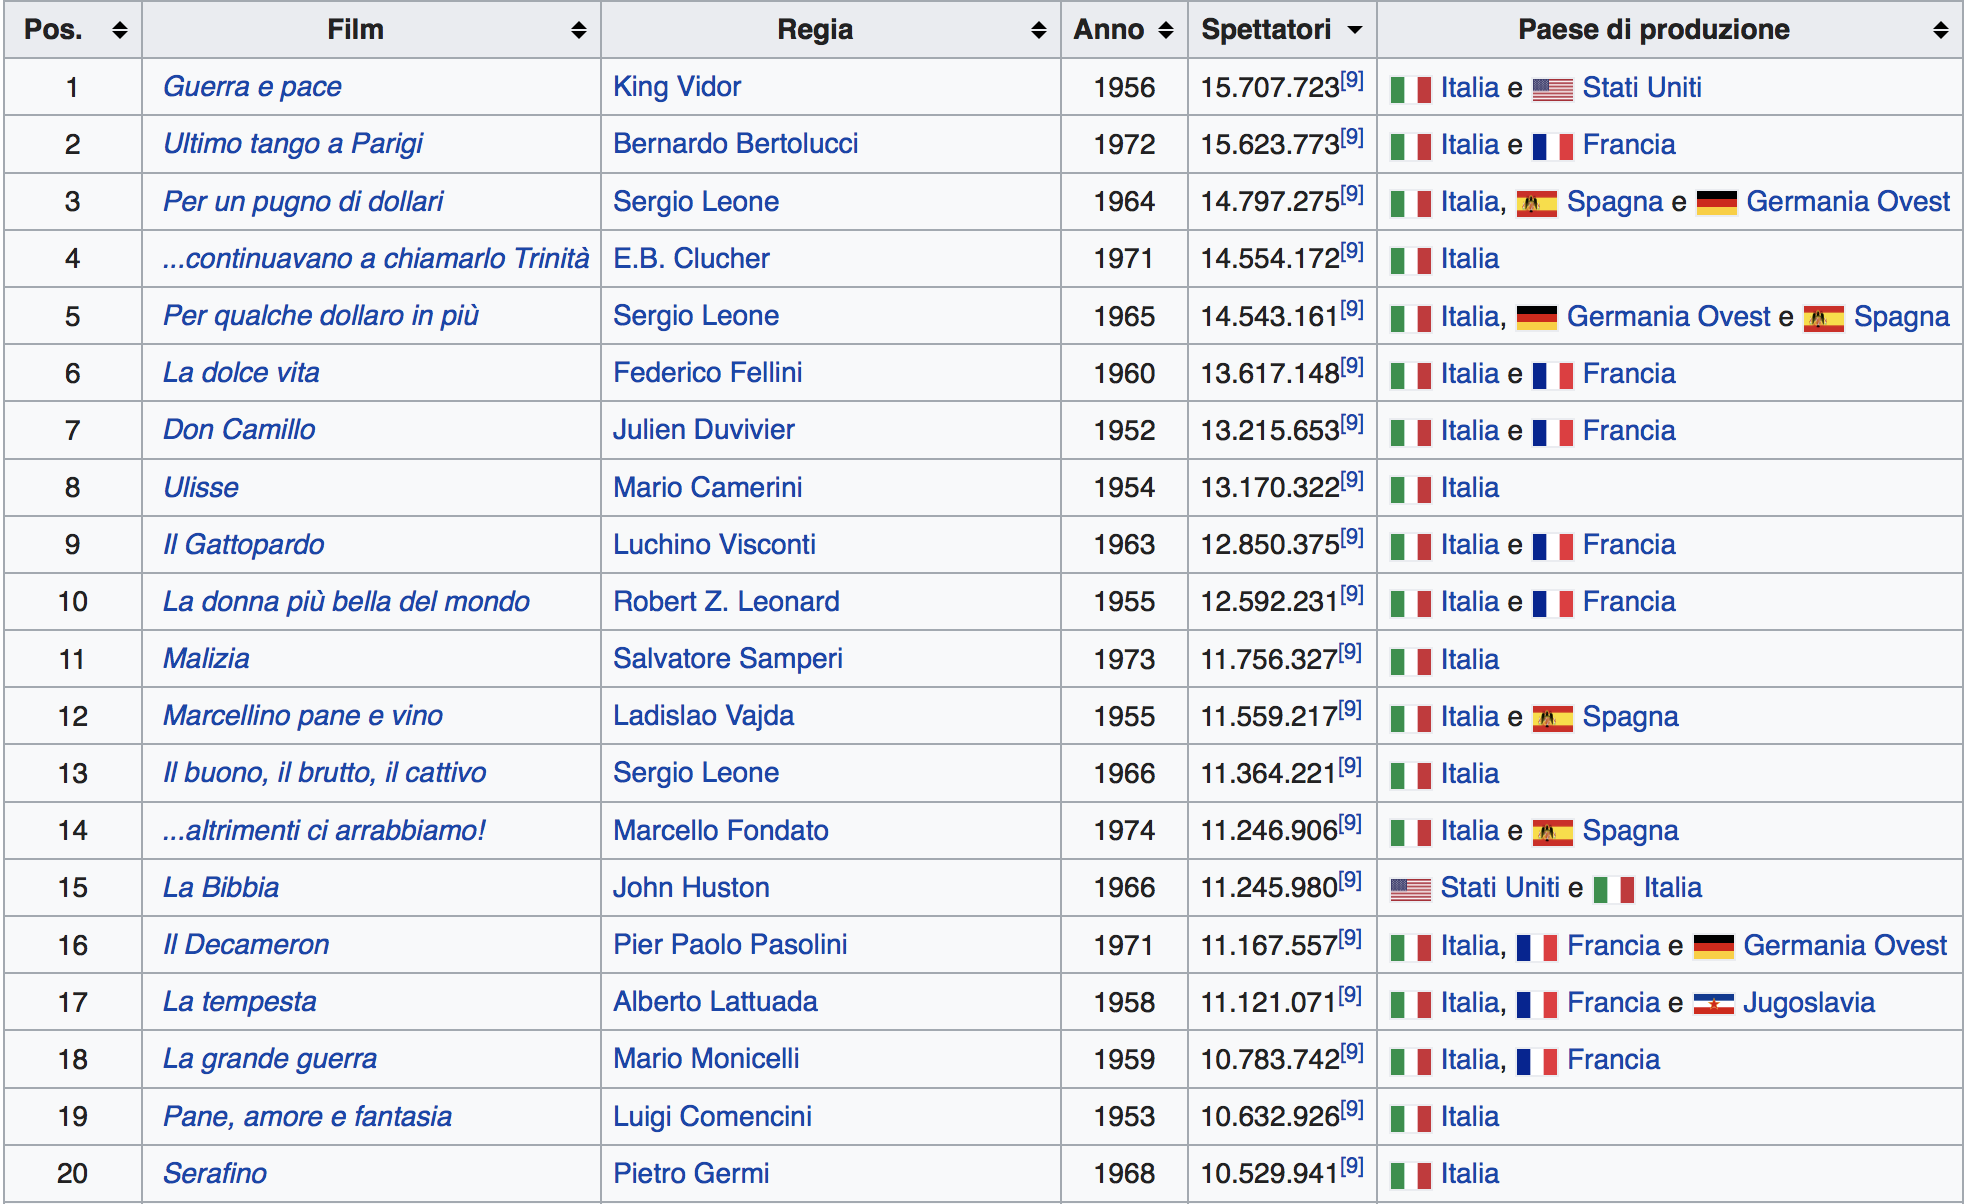Screen dimensions: 1964x1204
Task: Click the Germania Ovest flag in Il Decameron row
Action: pos(1714,946)
